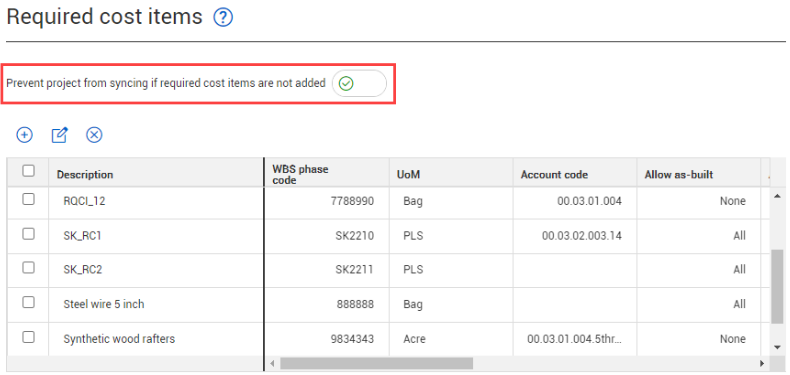Image resolution: width=790 pixels, height=375 pixels.
Task: Toggle prevent project from syncing switch
Action: (x=359, y=84)
